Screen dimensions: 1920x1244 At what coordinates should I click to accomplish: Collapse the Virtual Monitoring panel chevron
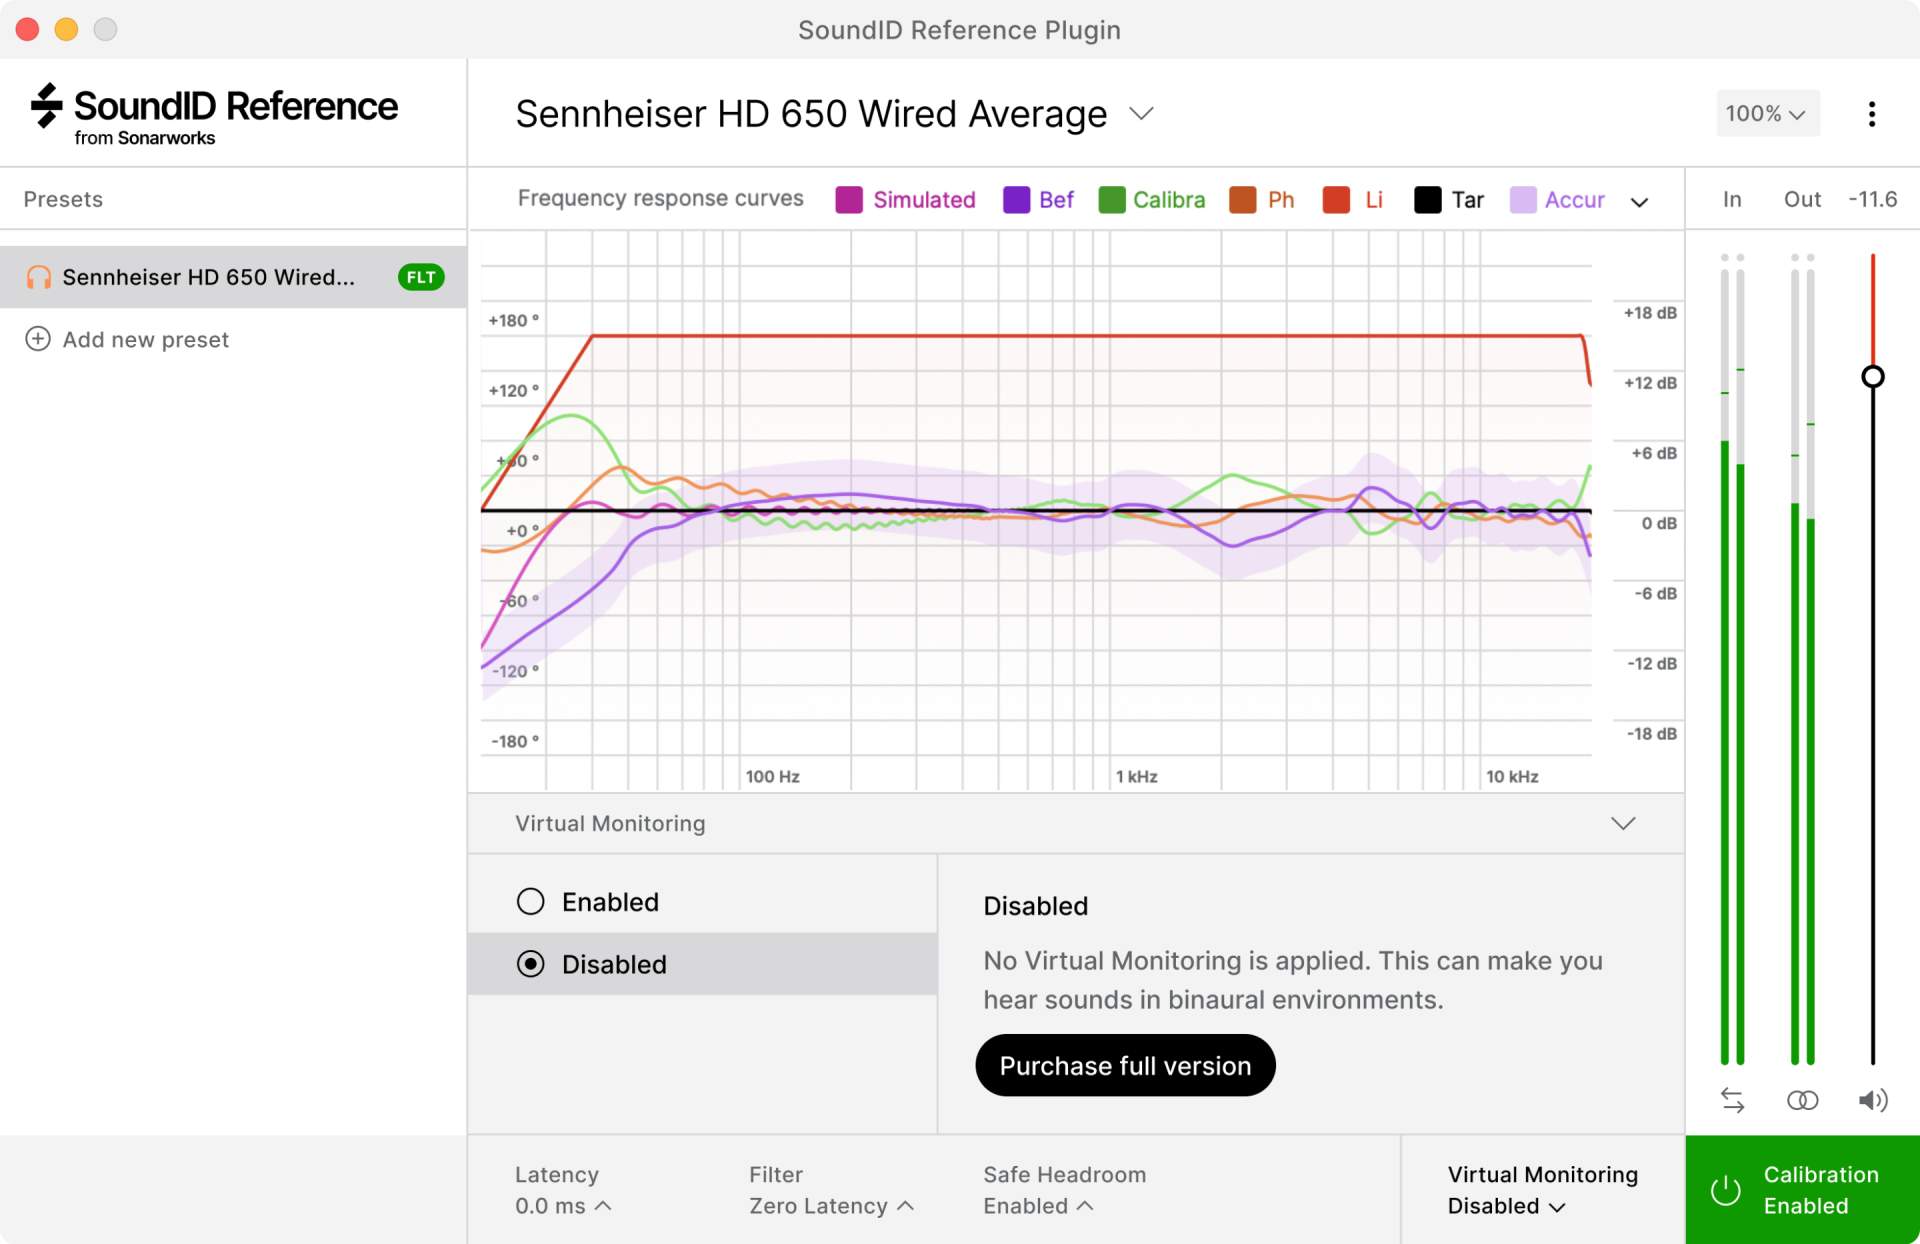tap(1623, 823)
